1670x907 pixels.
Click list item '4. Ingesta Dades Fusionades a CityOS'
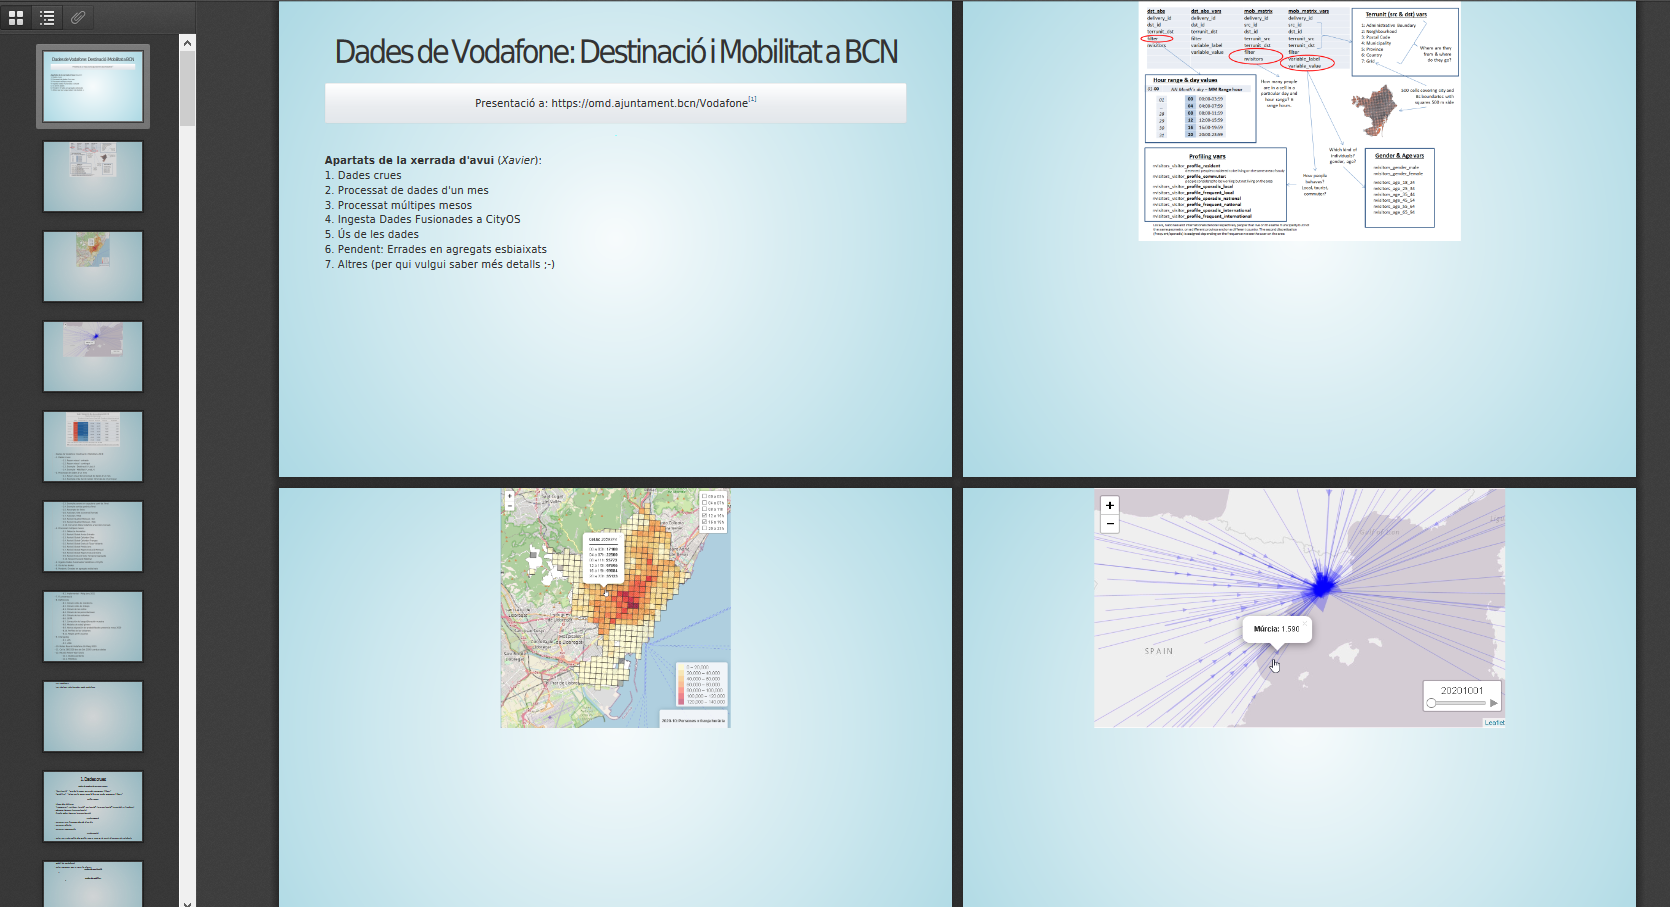click(423, 219)
